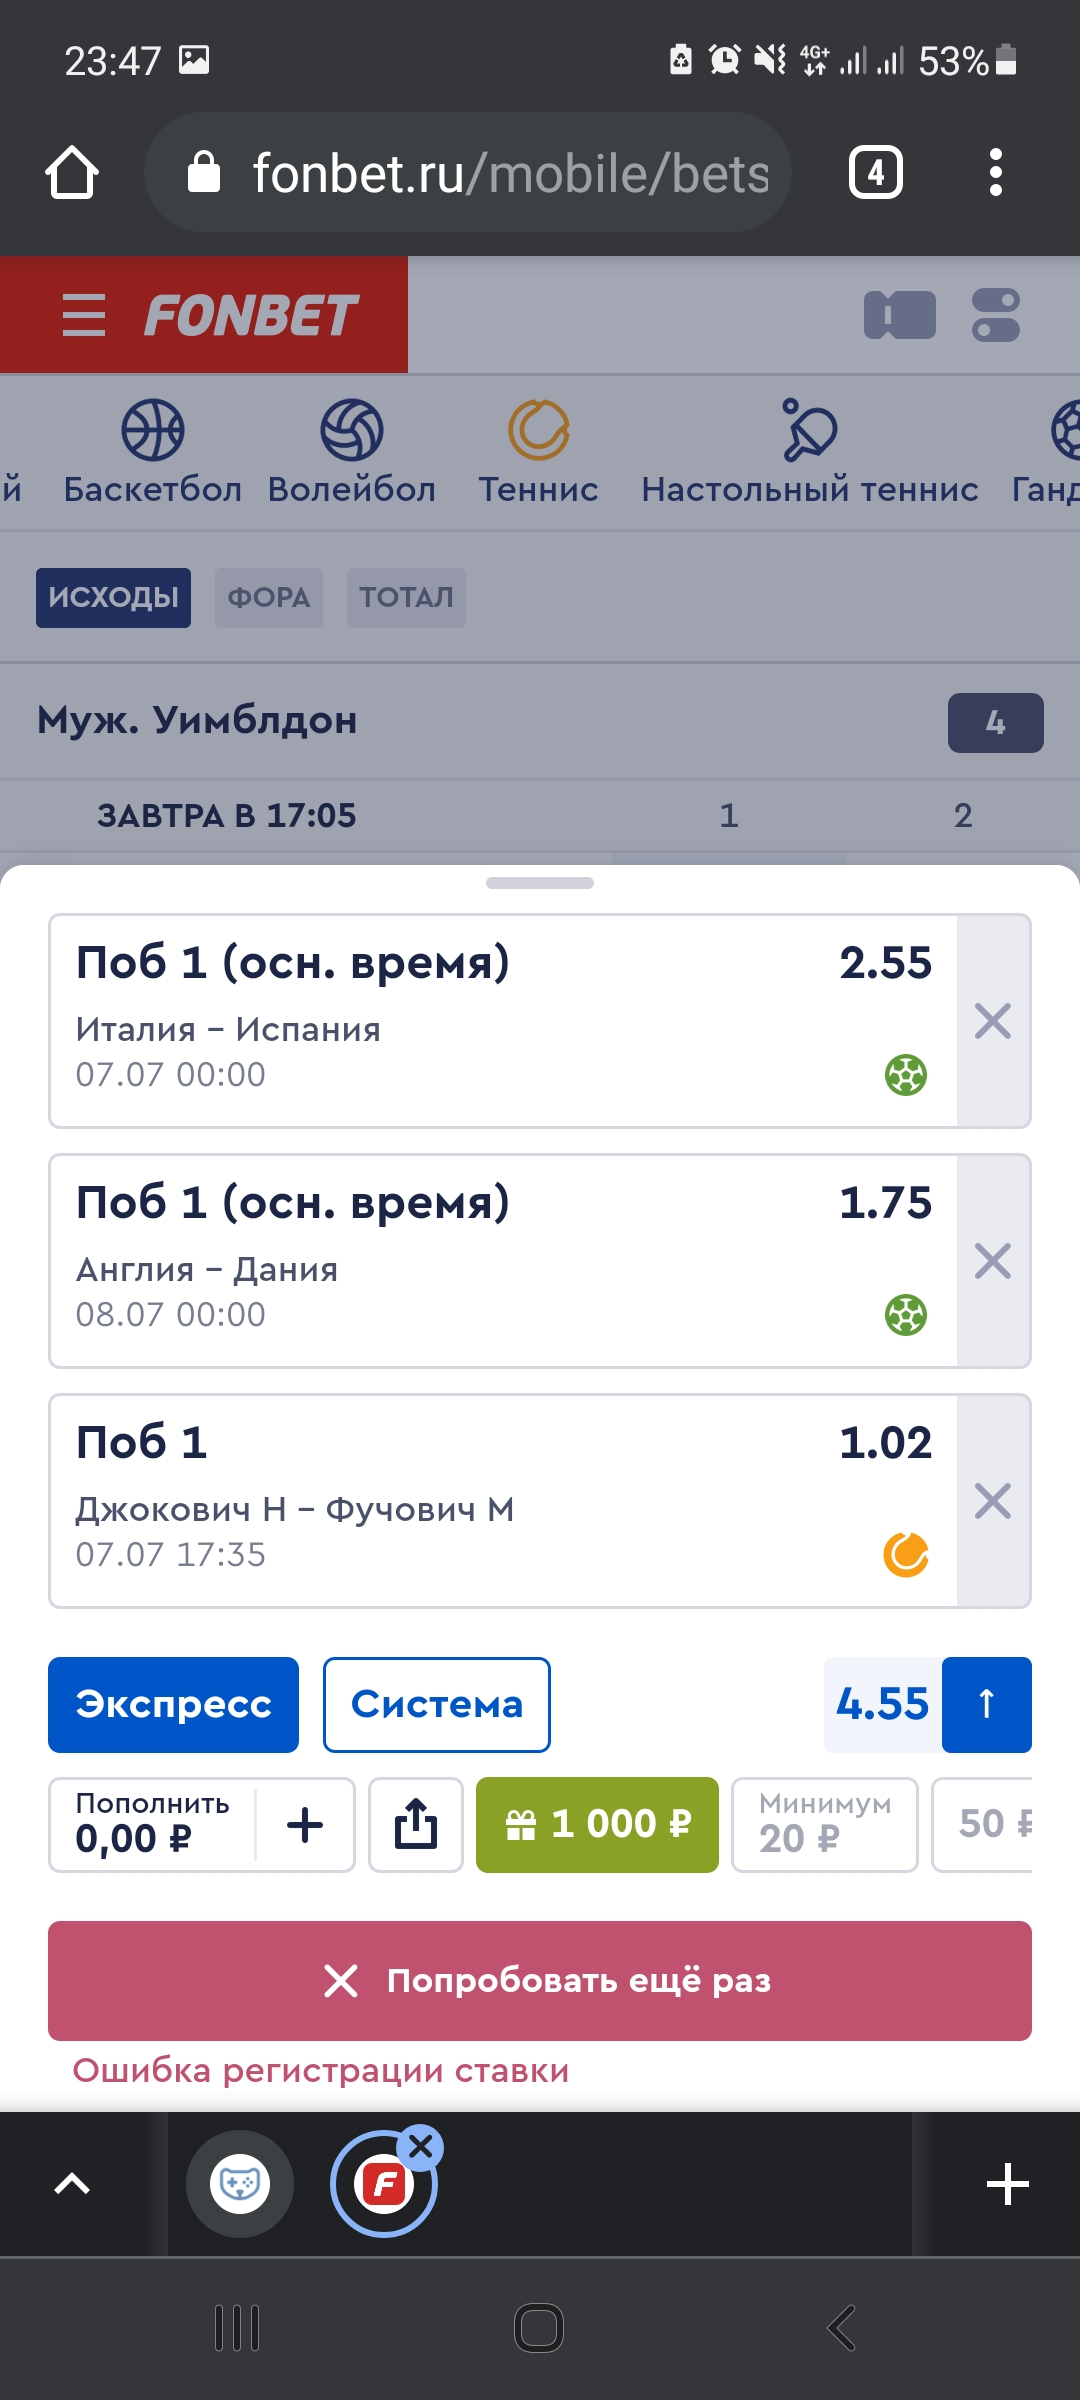Expand the bottom bar chevron up

(72, 2184)
